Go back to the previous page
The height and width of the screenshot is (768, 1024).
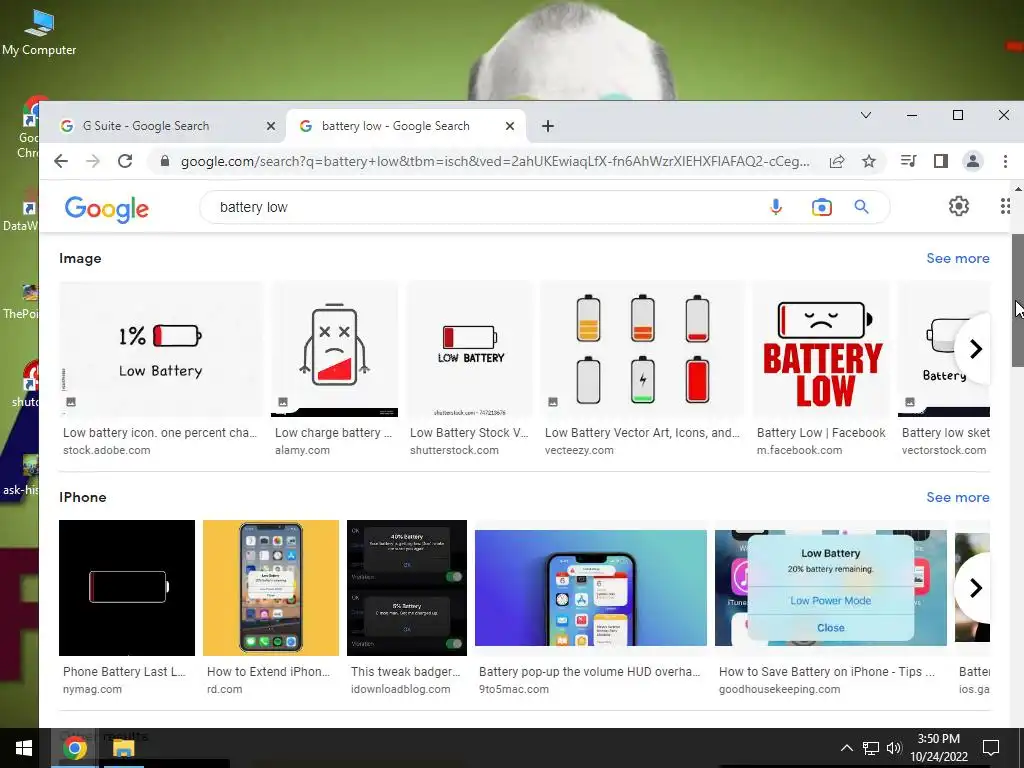tap(61, 161)
